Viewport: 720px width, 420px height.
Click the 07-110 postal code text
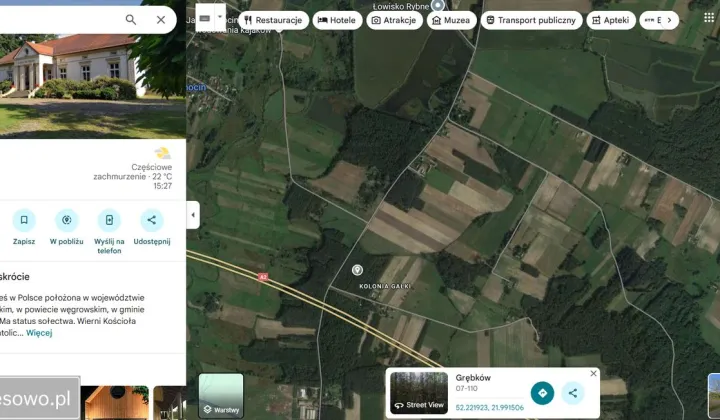[x=467, y=388]
